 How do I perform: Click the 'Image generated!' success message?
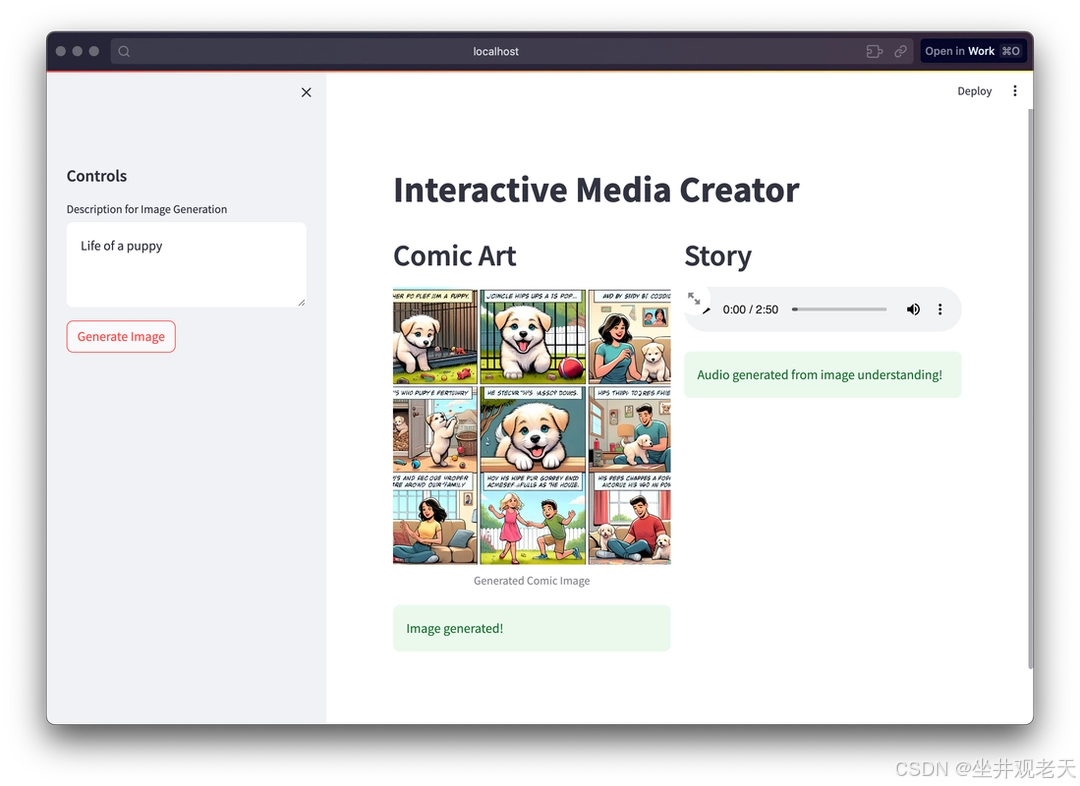point(532,628)
